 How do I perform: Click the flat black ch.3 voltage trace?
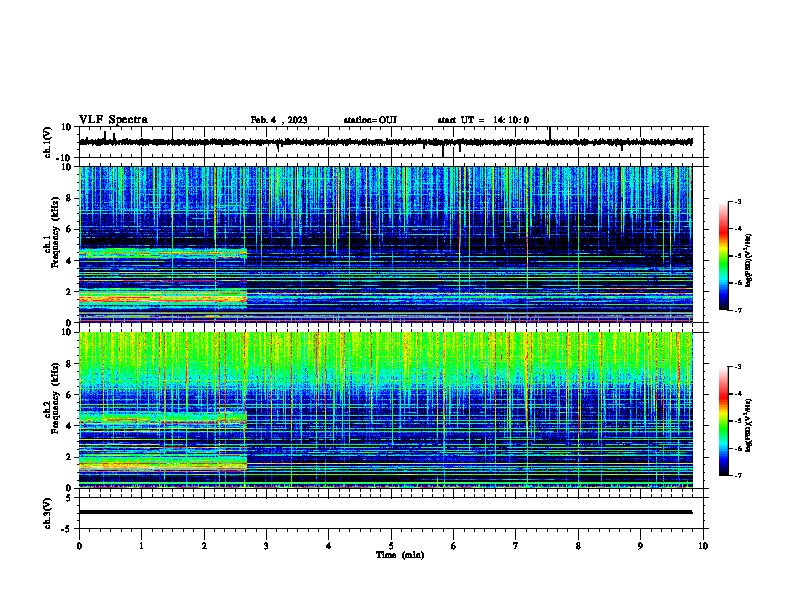pos(385,512)
